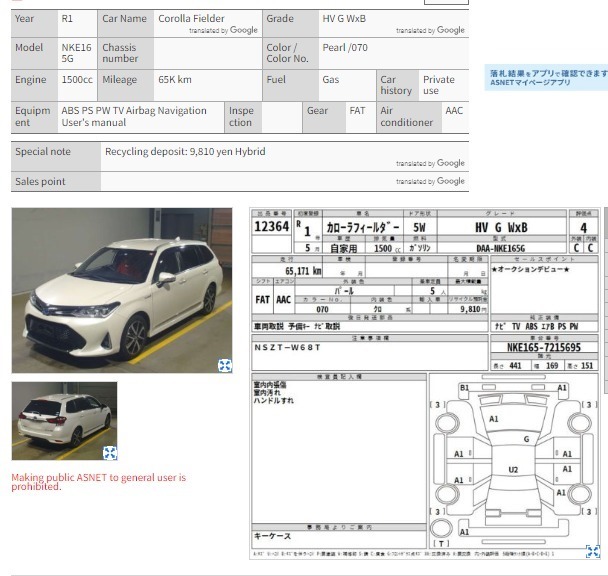Expand the auction sheet using its corner icon
This screenshot has height=576, width=608.
click(593, 551)
